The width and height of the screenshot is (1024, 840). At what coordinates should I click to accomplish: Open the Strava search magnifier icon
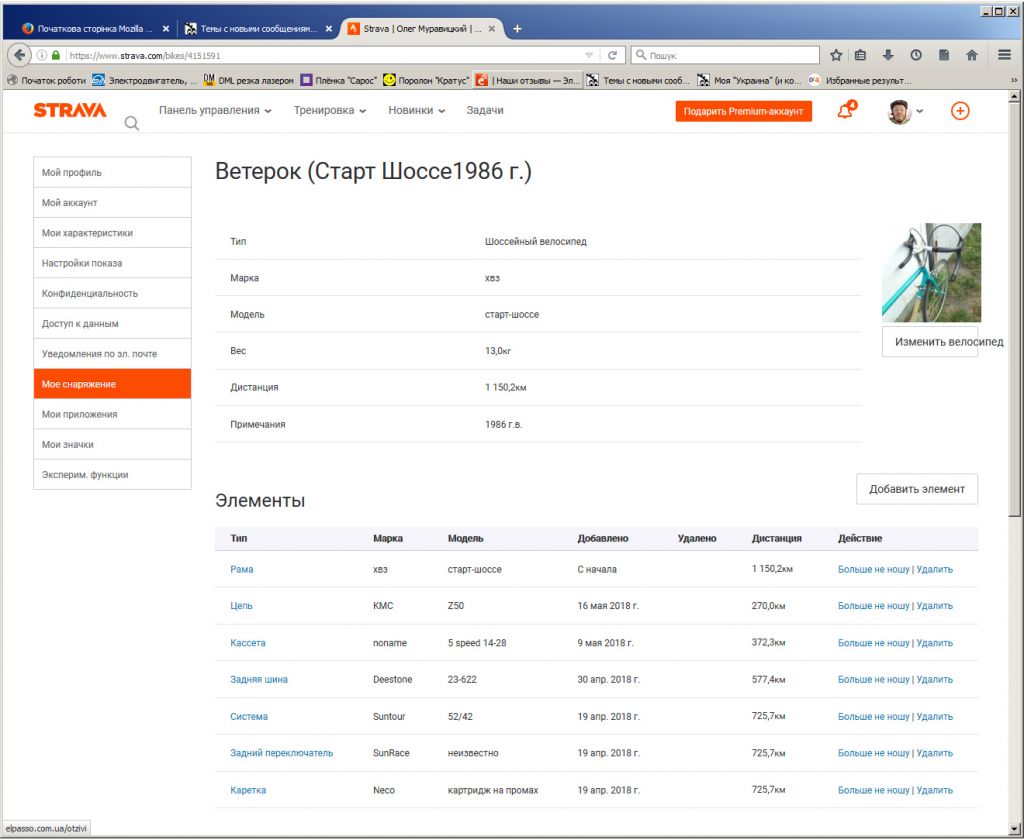point(131,124)
